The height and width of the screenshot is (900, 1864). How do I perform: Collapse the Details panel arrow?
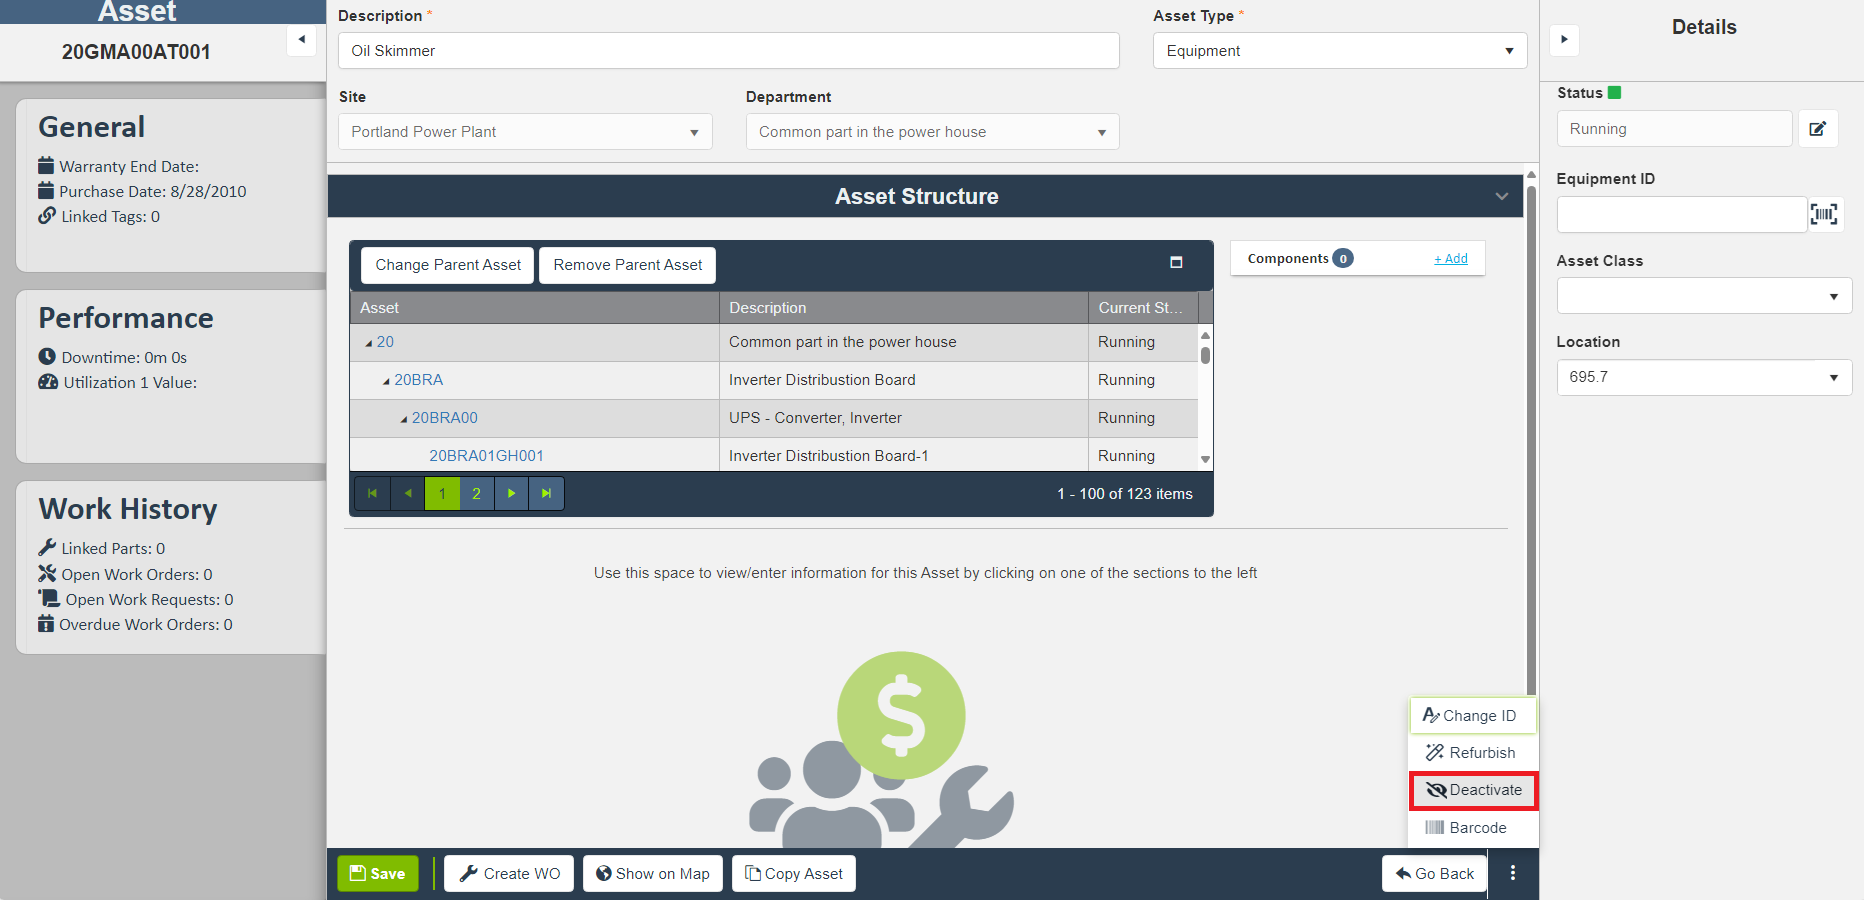click(x=1564, y=40)
